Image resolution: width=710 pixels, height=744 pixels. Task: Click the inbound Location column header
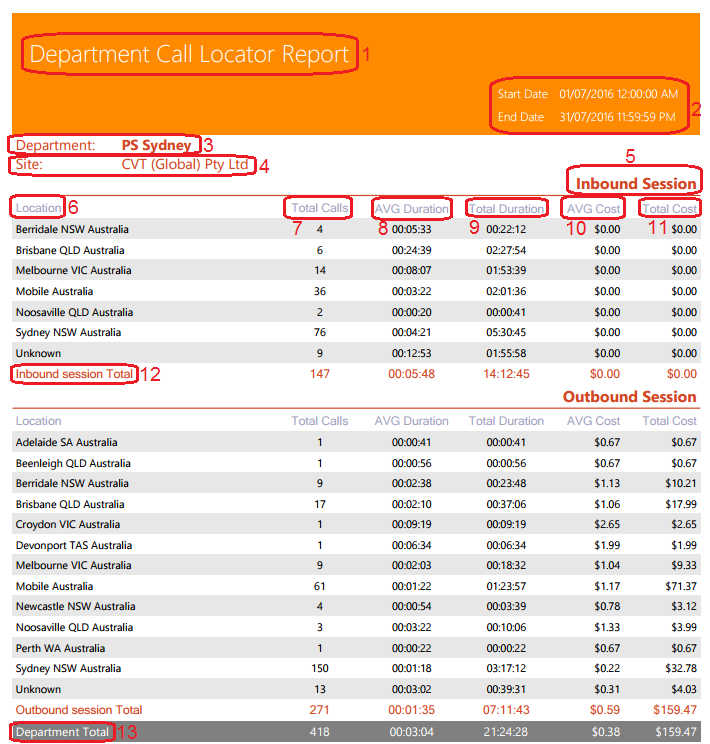coord(38,208)
